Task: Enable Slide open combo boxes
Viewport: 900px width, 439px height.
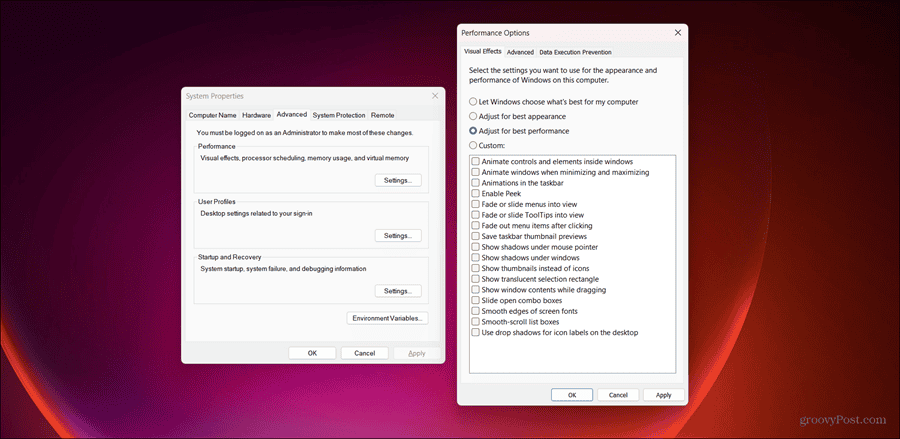Action: pos(475,301)
